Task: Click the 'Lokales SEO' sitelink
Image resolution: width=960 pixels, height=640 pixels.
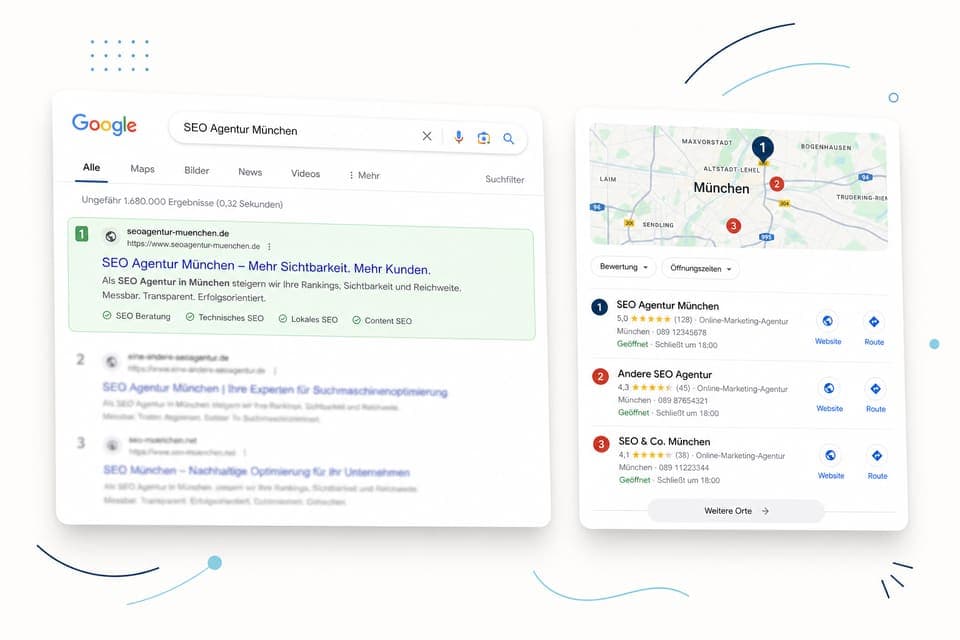Action: (x=308, y=319)
